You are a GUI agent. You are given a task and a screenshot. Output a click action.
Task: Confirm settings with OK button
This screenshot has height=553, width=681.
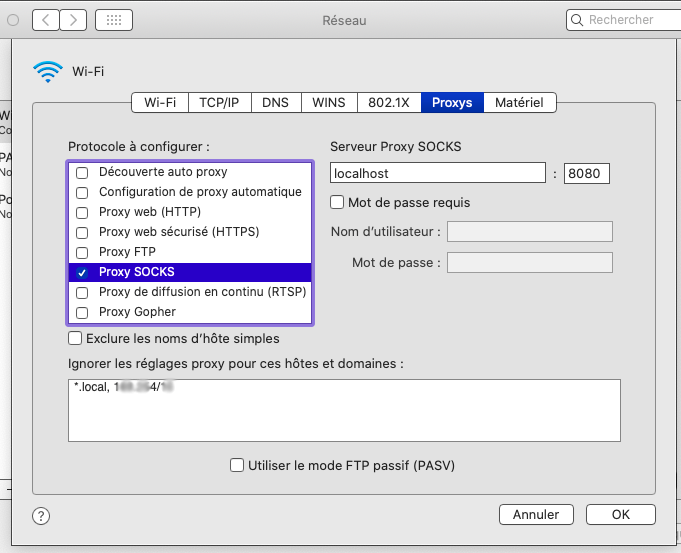[x=620, y=514]
